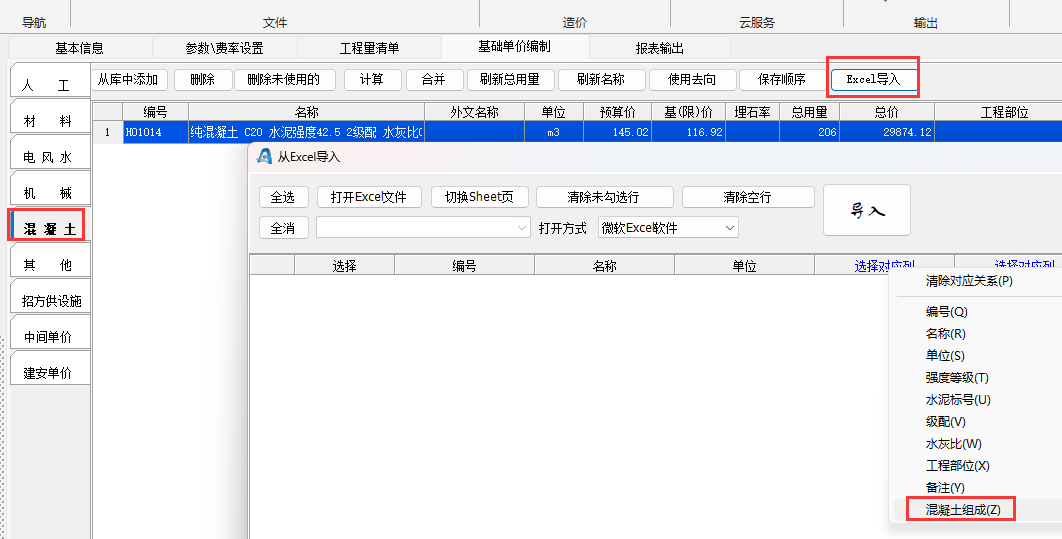Switch to the 工程量清单 tab
Image resolution: width=1062 pixels, height=539 pixels.
pos(369,48)
